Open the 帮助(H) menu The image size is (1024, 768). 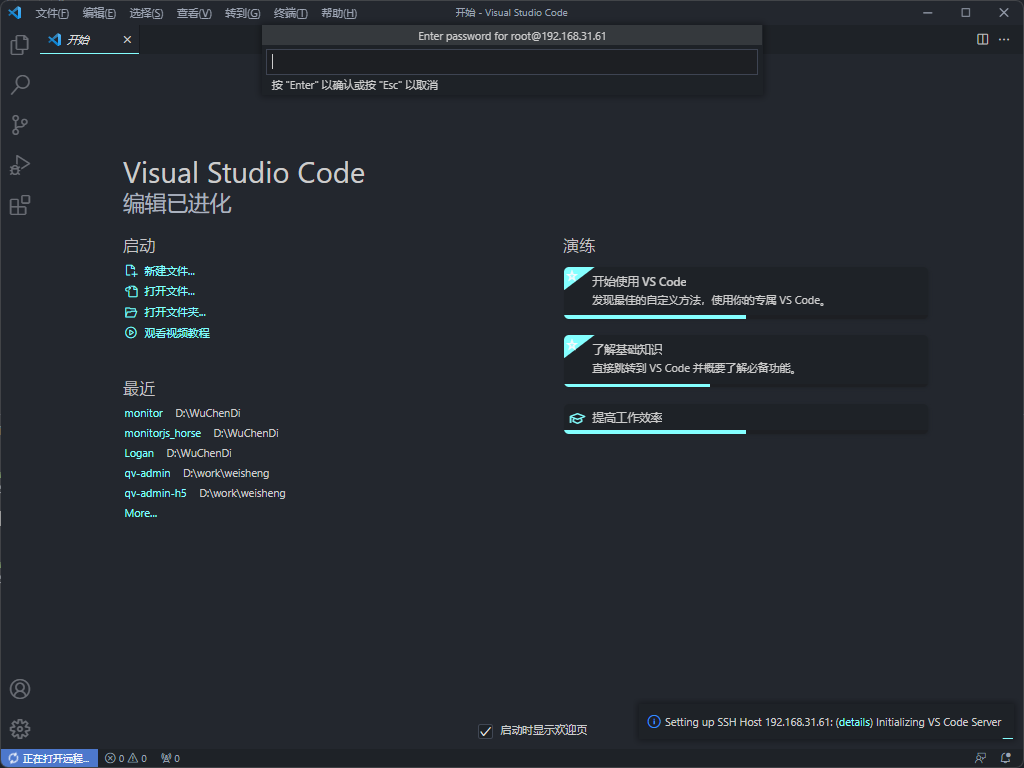click(339, 13)
